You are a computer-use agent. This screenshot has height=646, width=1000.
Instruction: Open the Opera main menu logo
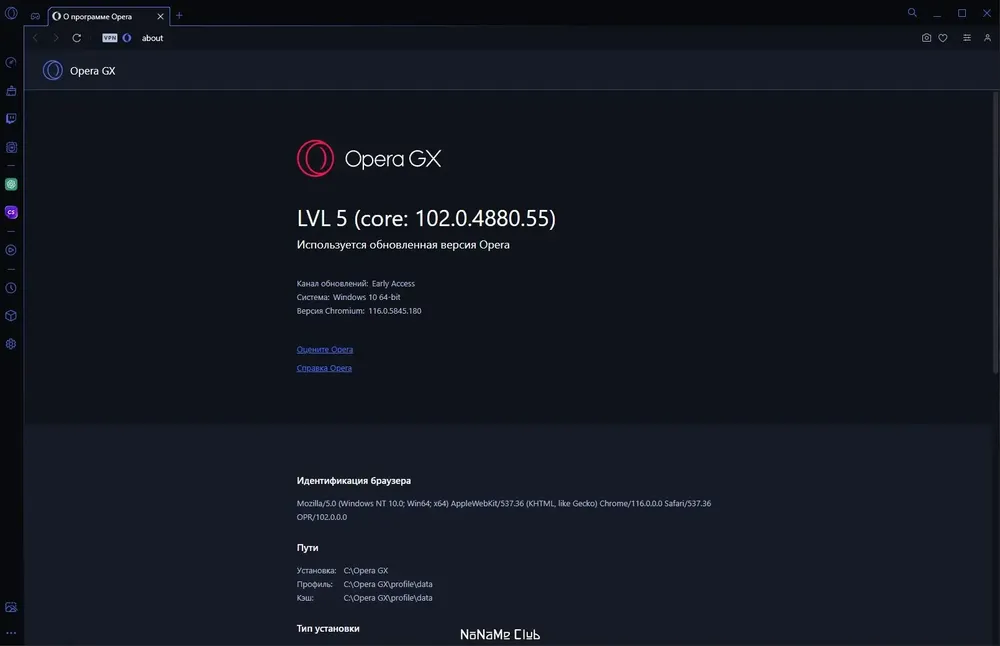(11, 13)
